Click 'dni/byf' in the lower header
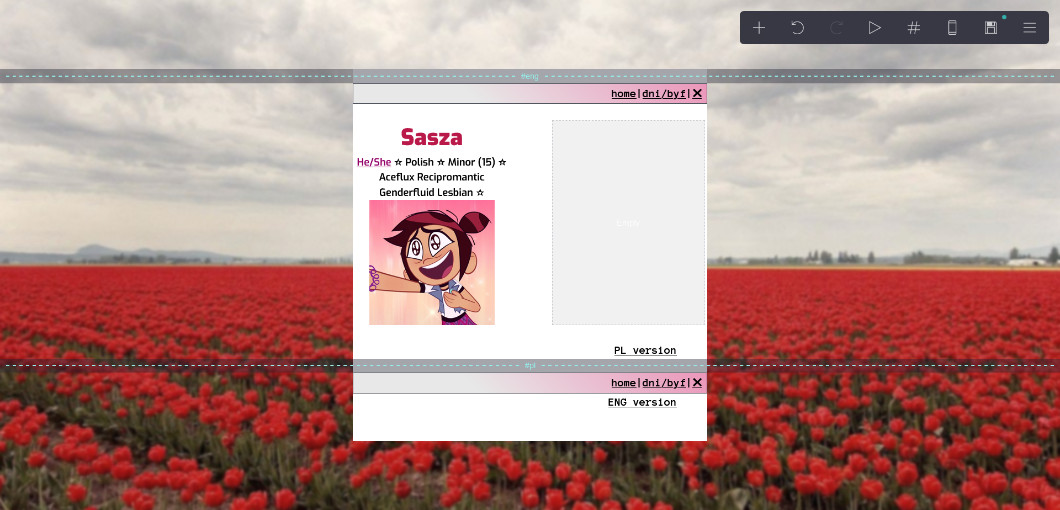Image resolution: width=1060 pixels, height=510 pixels. pos(664,383)
